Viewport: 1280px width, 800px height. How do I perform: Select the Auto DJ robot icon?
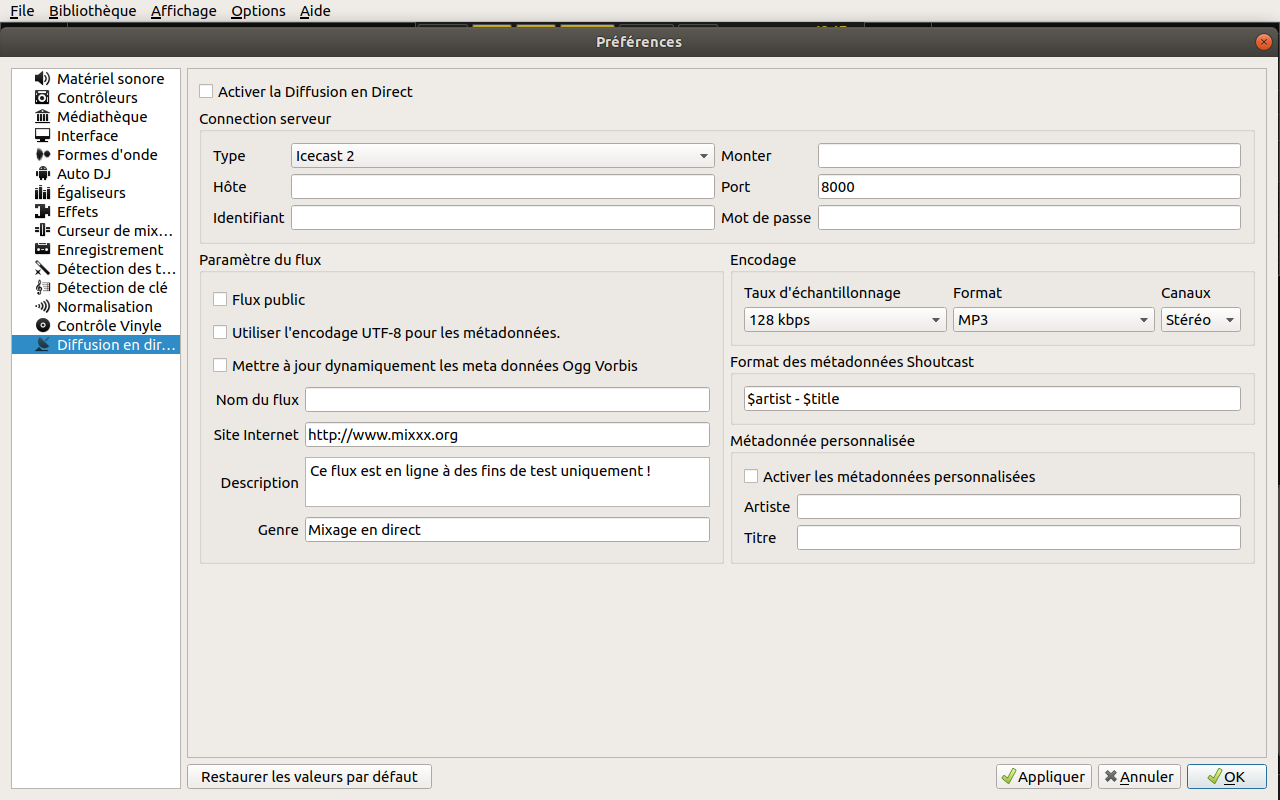click(42, 174)
